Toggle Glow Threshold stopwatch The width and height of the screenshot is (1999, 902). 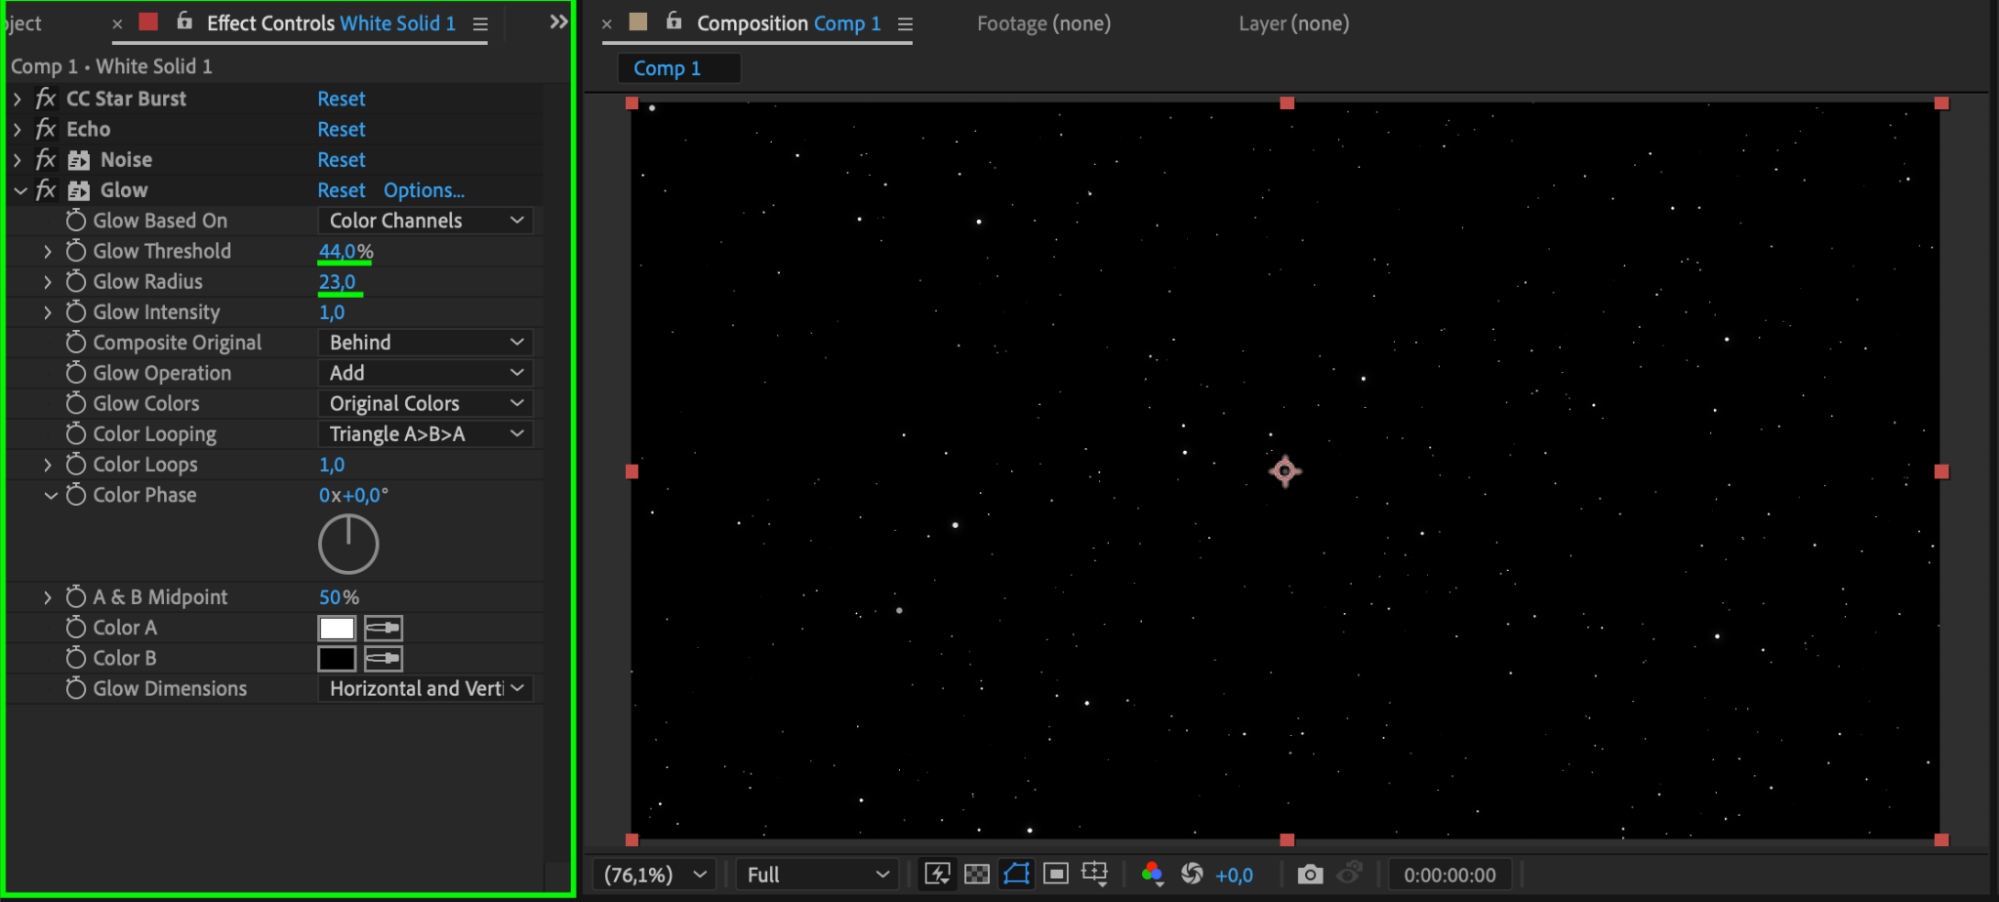coord(76,251)
